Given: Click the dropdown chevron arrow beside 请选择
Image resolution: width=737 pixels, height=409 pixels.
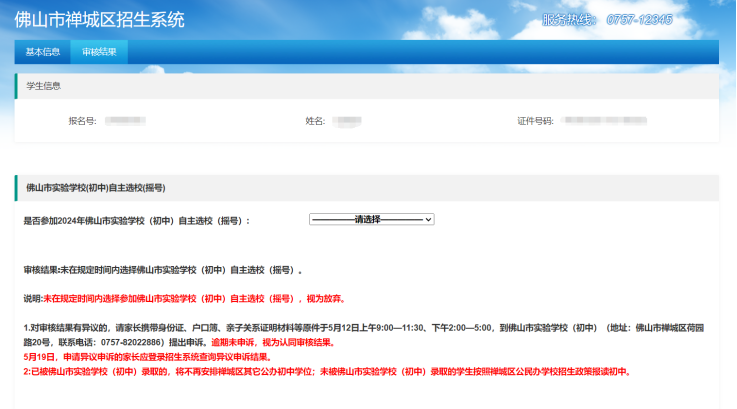Looking at the screenshot, I should 428,220.
